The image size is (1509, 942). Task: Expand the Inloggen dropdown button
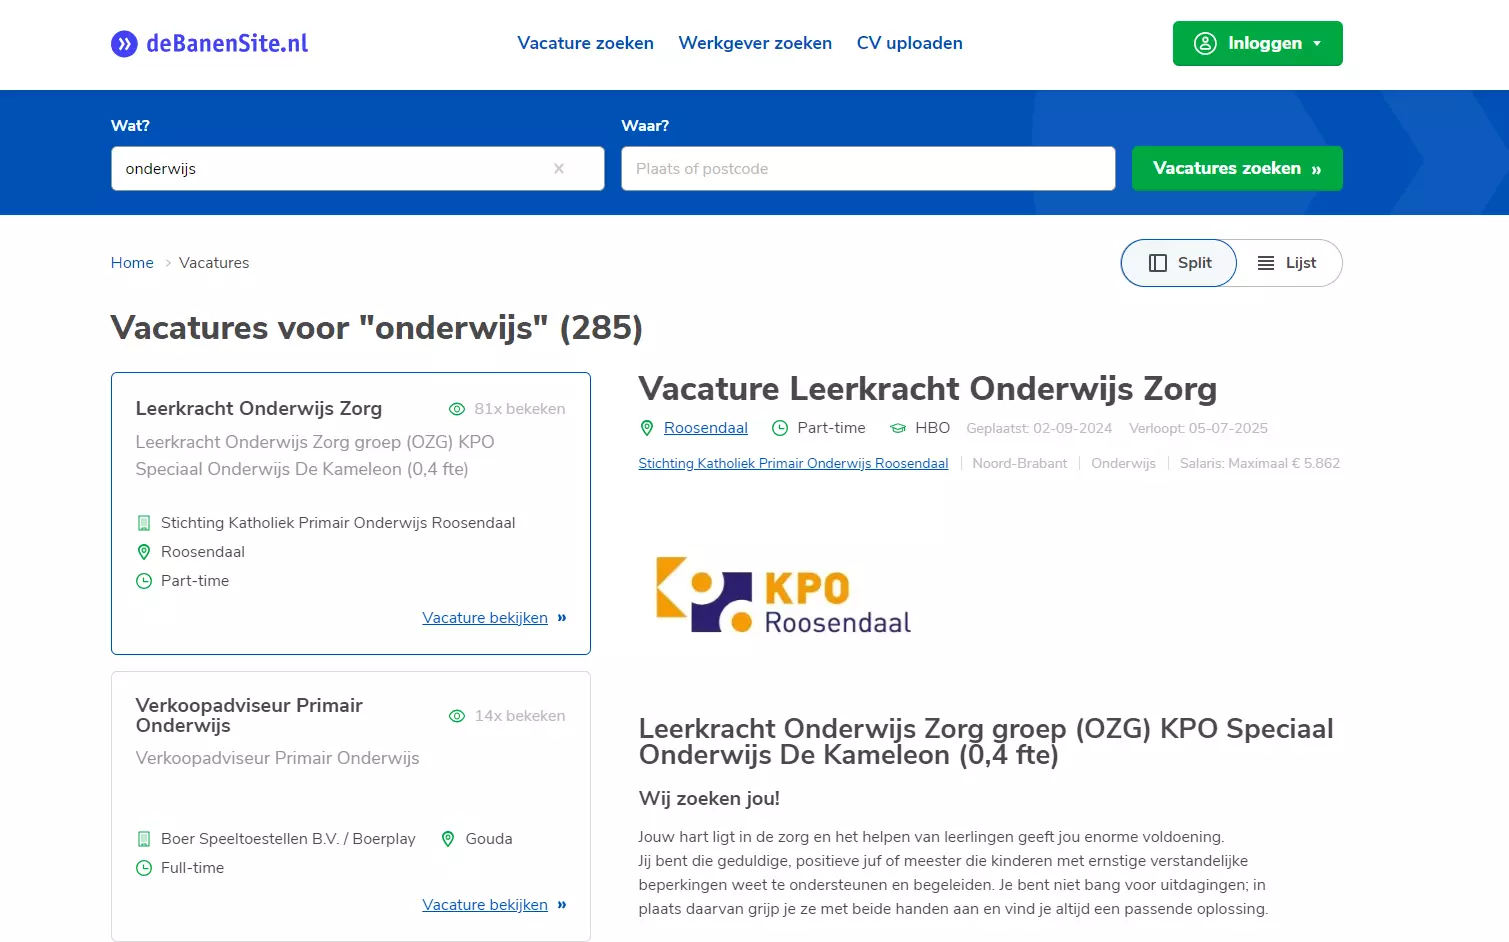click(x=1257, y=43)
